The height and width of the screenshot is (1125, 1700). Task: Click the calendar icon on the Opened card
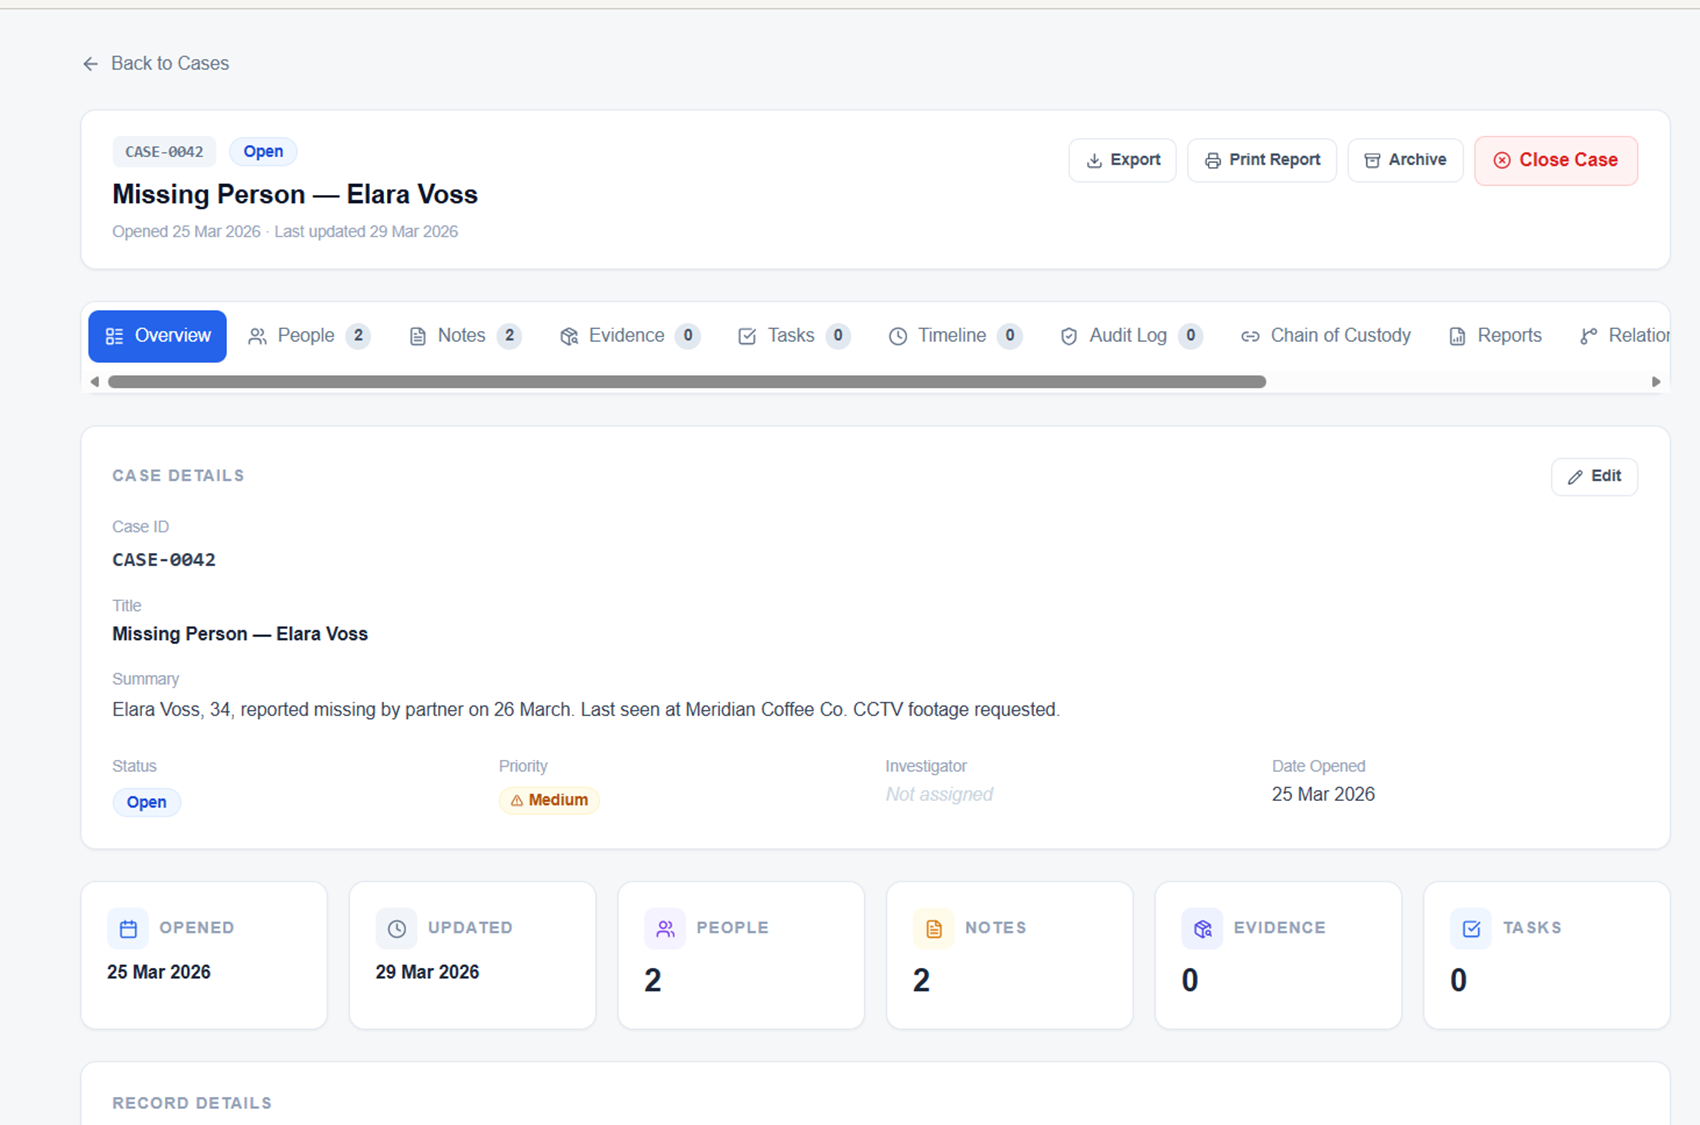(x=127, y=928)
